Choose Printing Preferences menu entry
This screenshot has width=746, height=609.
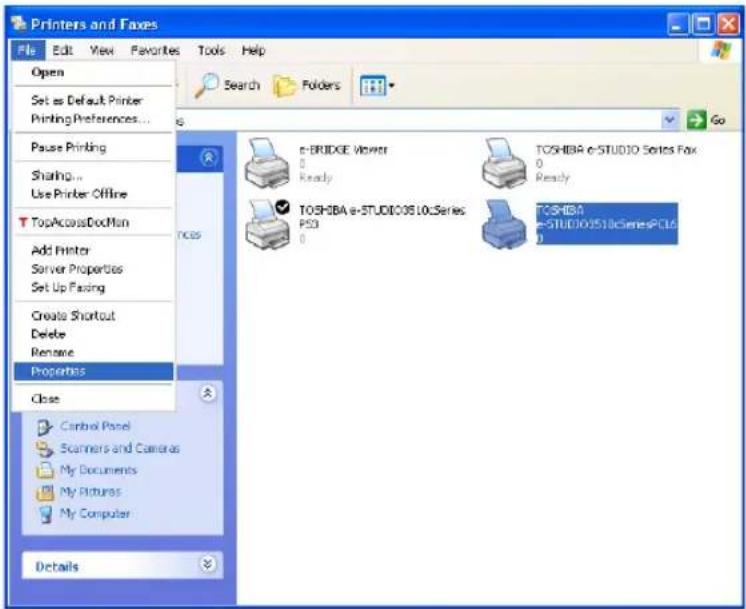pos(94,119)
